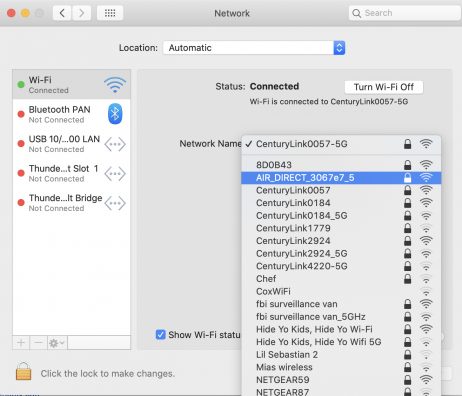
Task: Click the signal icon on 8D0B43 row
Action: coord(426,165)
